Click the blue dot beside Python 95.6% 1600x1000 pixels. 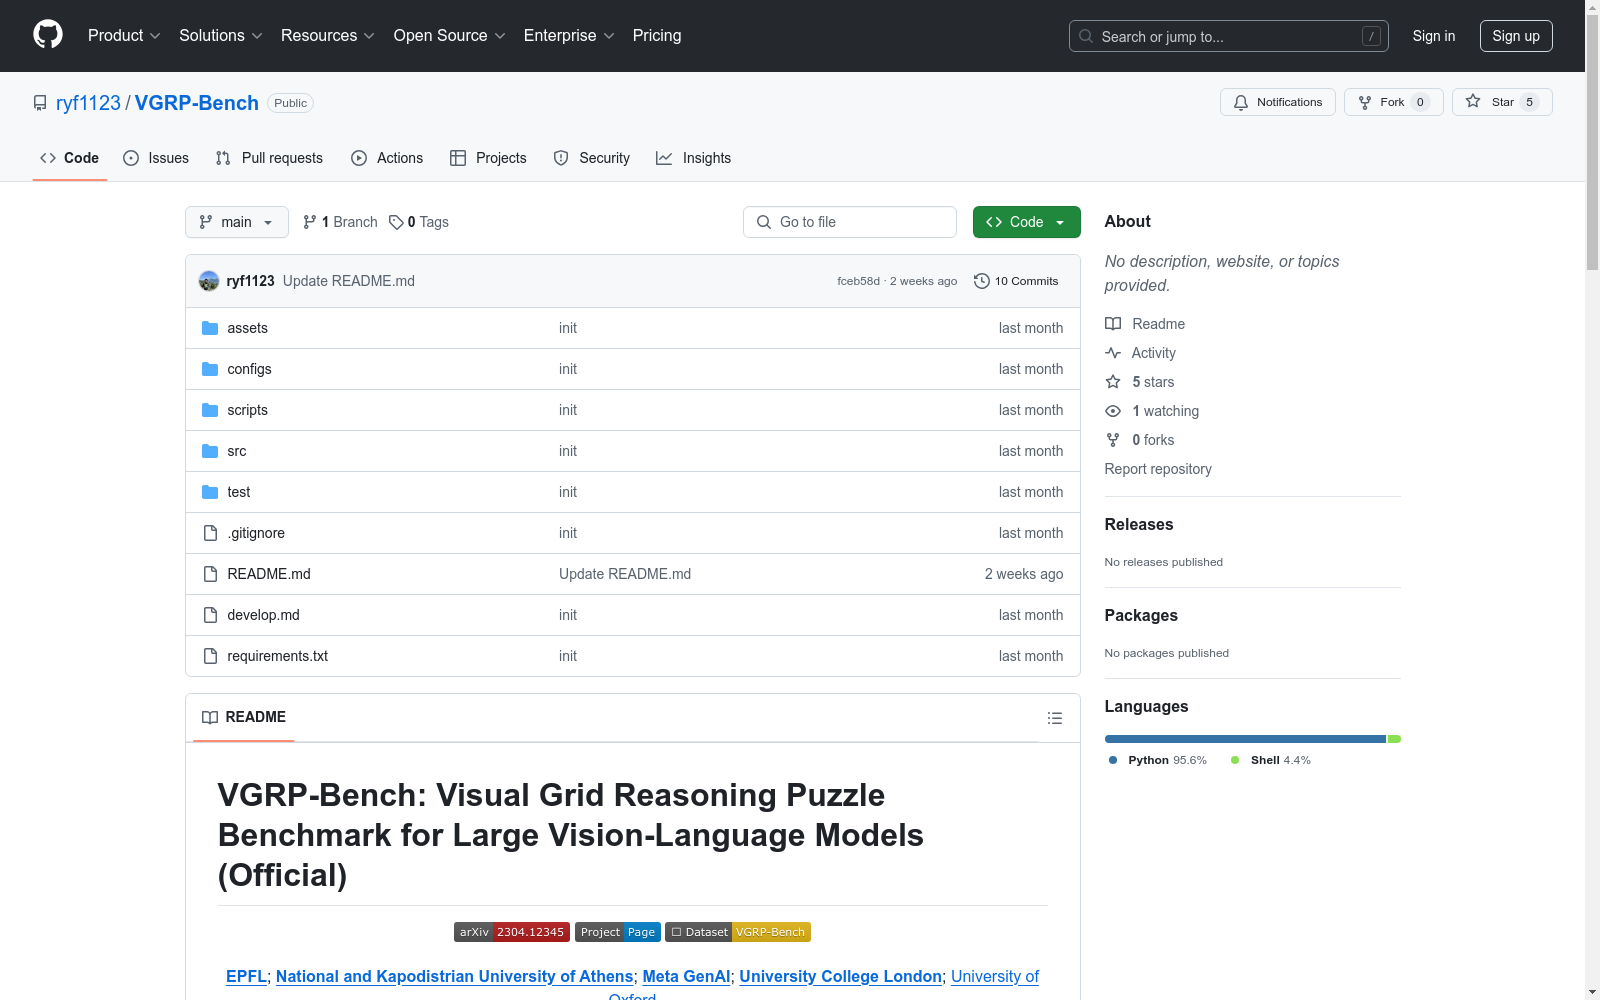tap(1113, 760)
